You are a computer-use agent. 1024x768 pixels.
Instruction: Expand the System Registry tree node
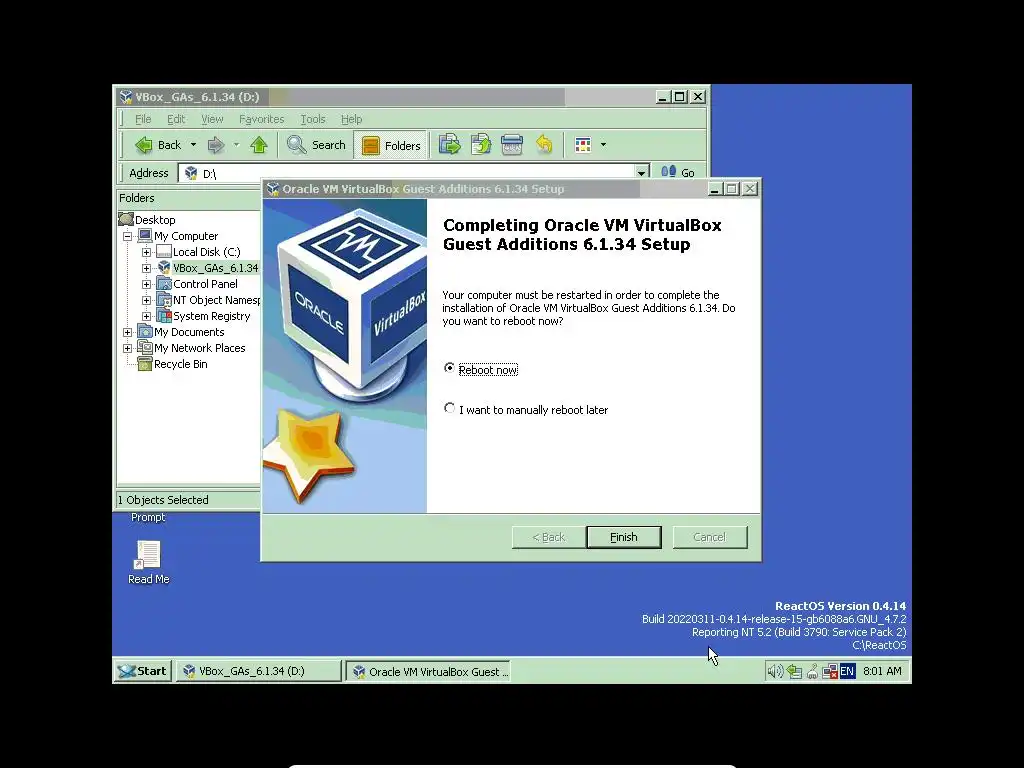tap(146, 316)
